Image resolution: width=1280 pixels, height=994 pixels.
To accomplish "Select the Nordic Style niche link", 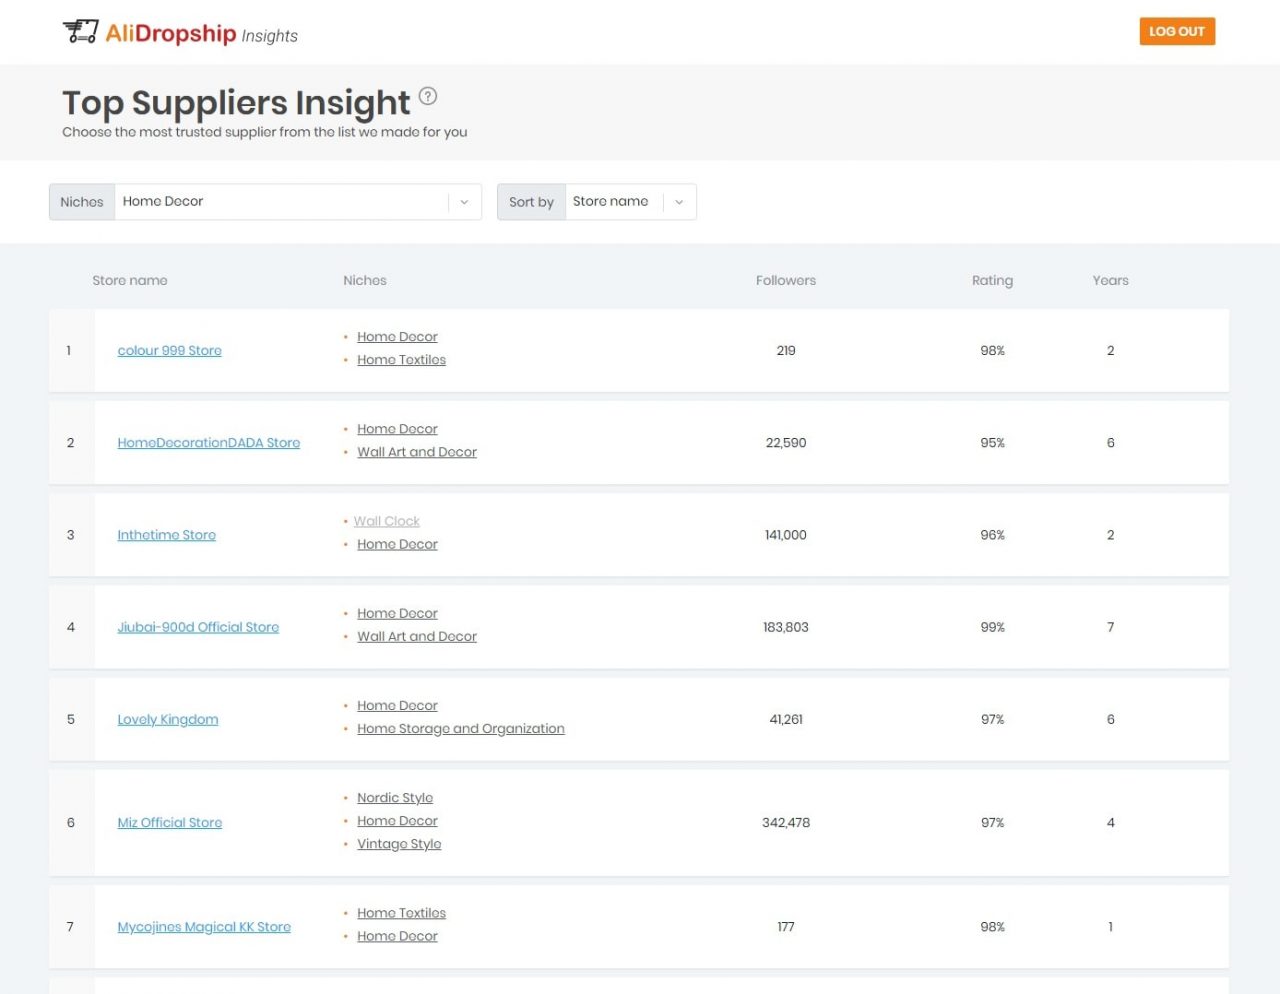I will (395, 798).
